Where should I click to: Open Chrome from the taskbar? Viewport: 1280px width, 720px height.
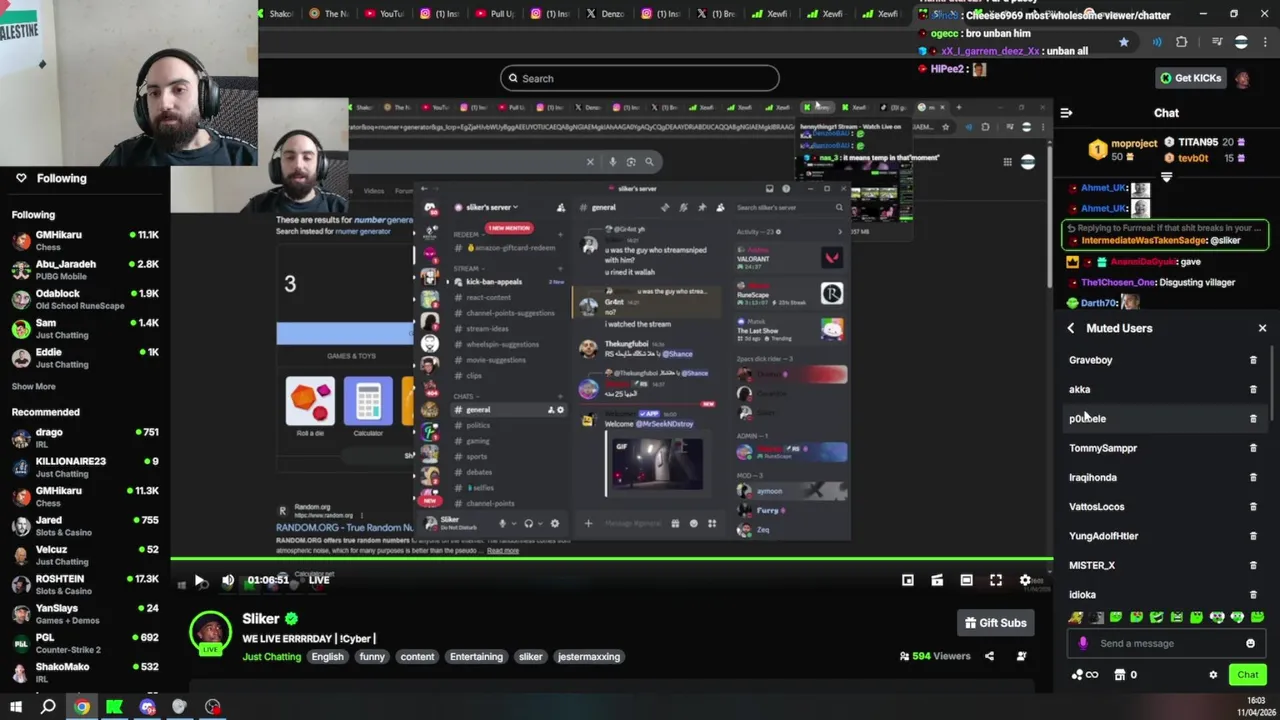82,707
